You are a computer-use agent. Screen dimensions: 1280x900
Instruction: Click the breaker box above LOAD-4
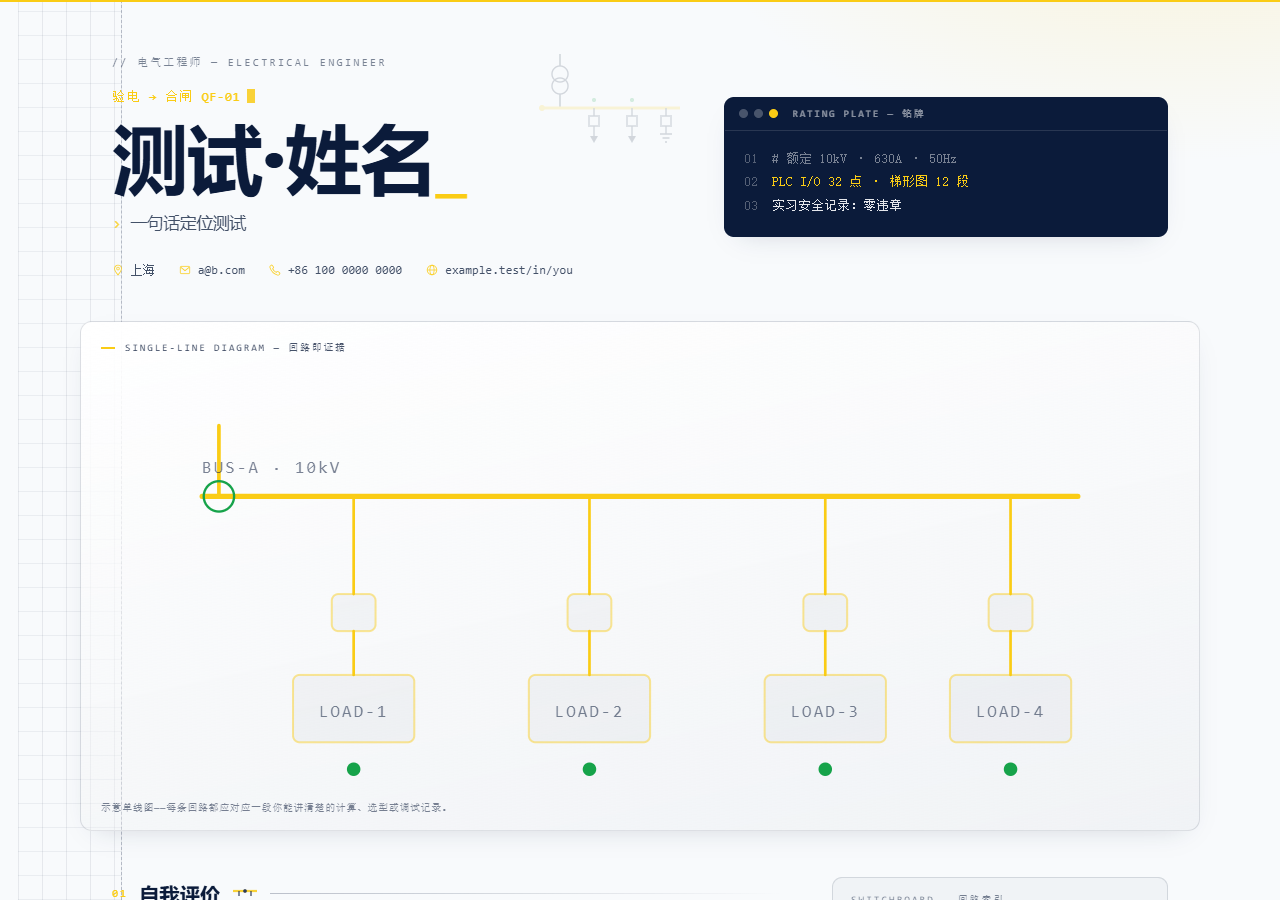pyautogui.click(x=1010, y=613)
